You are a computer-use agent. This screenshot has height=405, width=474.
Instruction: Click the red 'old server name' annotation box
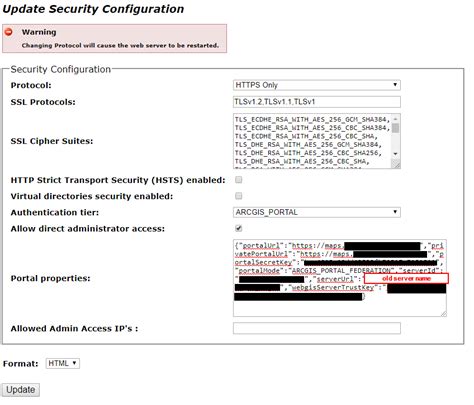[x=406, y=278]
